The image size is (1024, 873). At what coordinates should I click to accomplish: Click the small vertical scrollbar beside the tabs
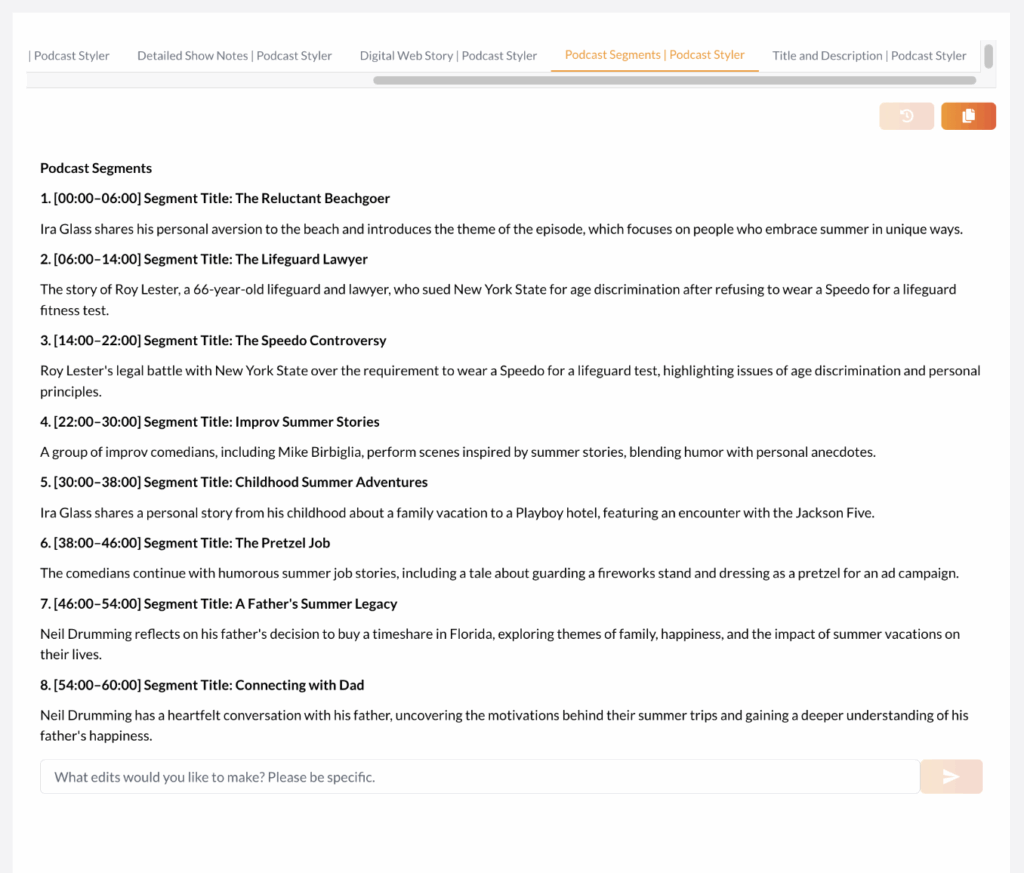coord(988,56)
